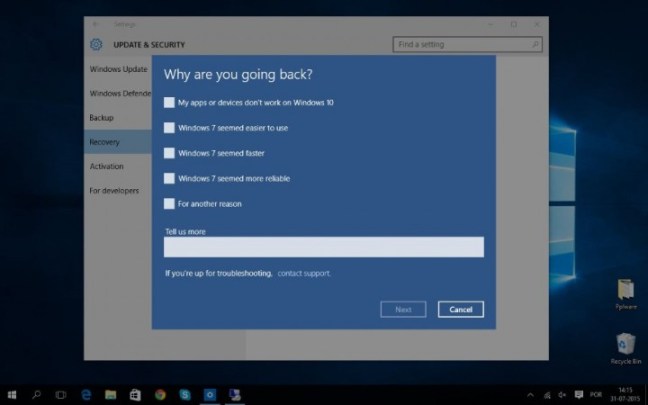Open File Explorer from the taskbar

111,395
